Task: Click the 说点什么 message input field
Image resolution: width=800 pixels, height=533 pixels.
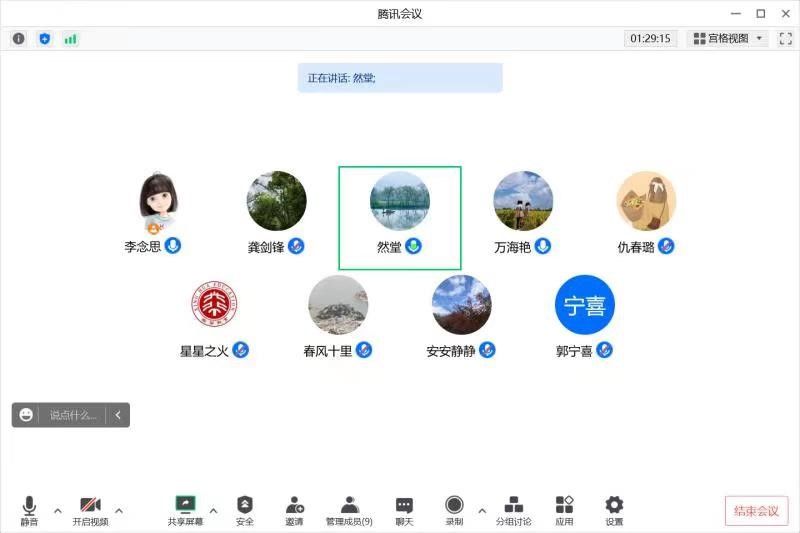Action: tap(73, 415)
